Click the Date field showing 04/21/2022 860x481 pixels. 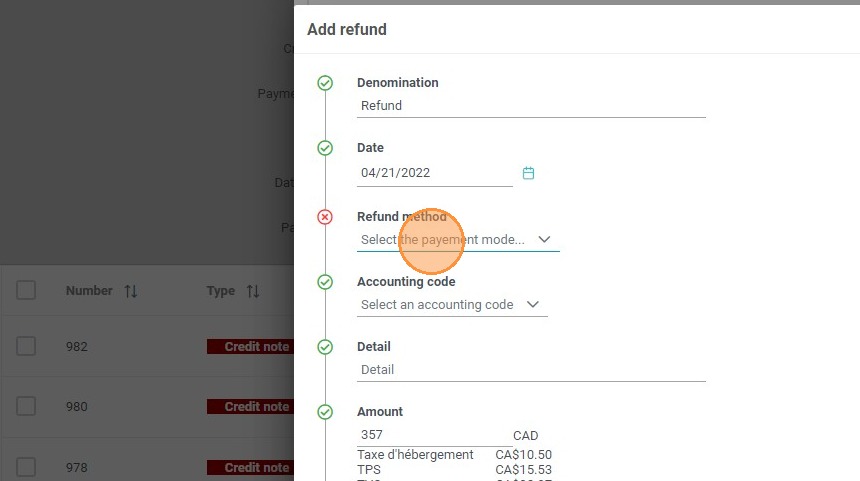pyautogui.click(x=434, y=173)
